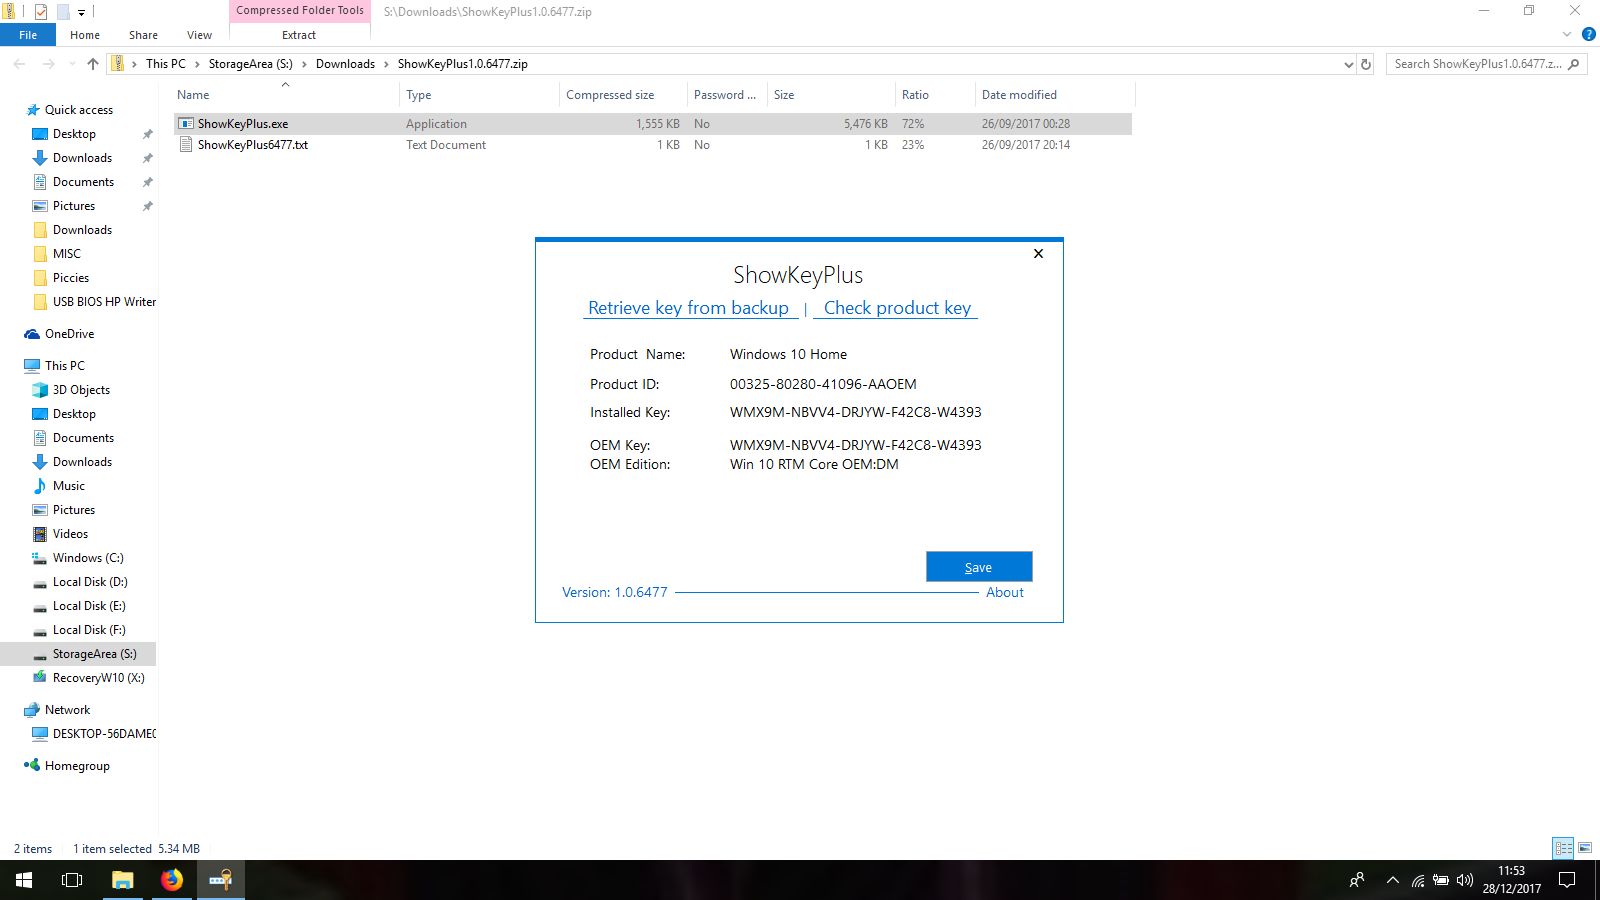Switch to large icons view layout
The height and width of the screenshot is (900, 1600).
[x=1585, y=848]
